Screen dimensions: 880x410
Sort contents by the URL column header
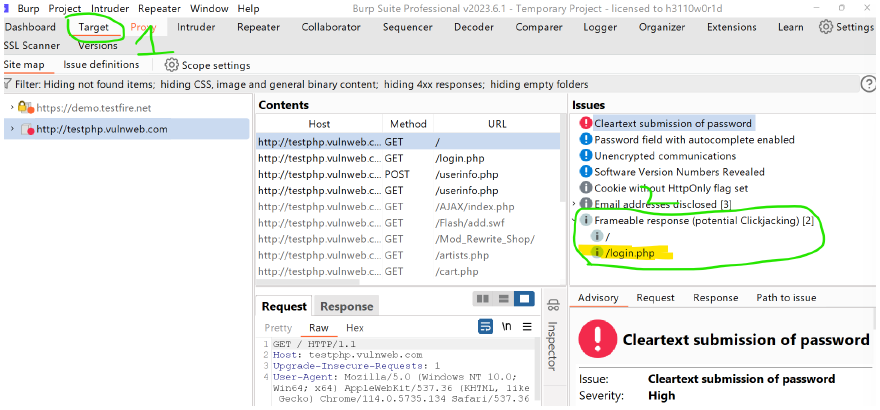[497, 124]
